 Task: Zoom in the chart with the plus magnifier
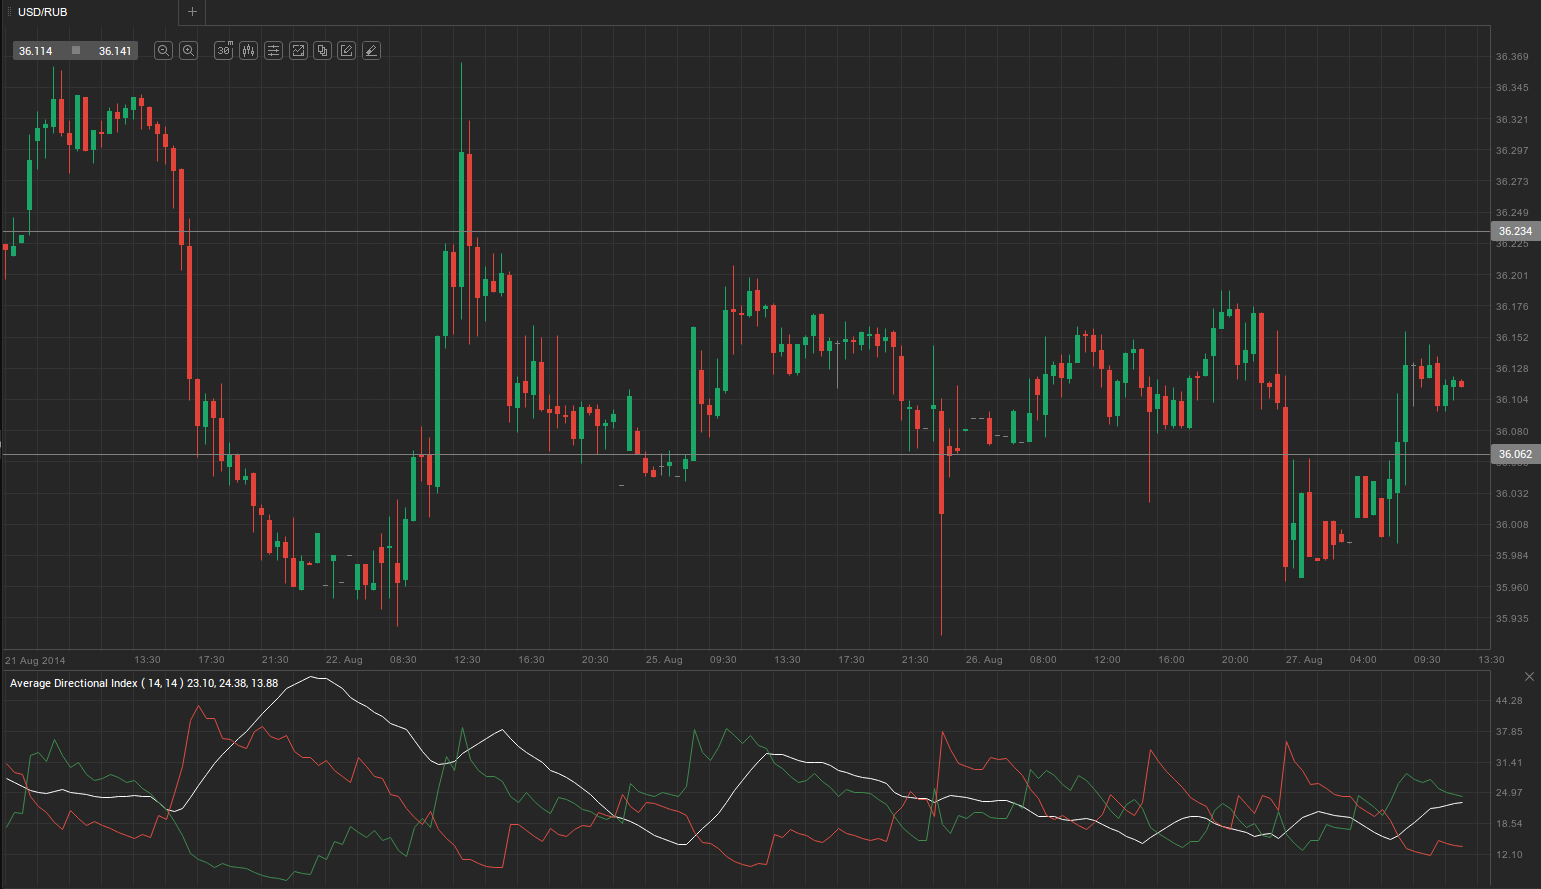tap(188, 50)
